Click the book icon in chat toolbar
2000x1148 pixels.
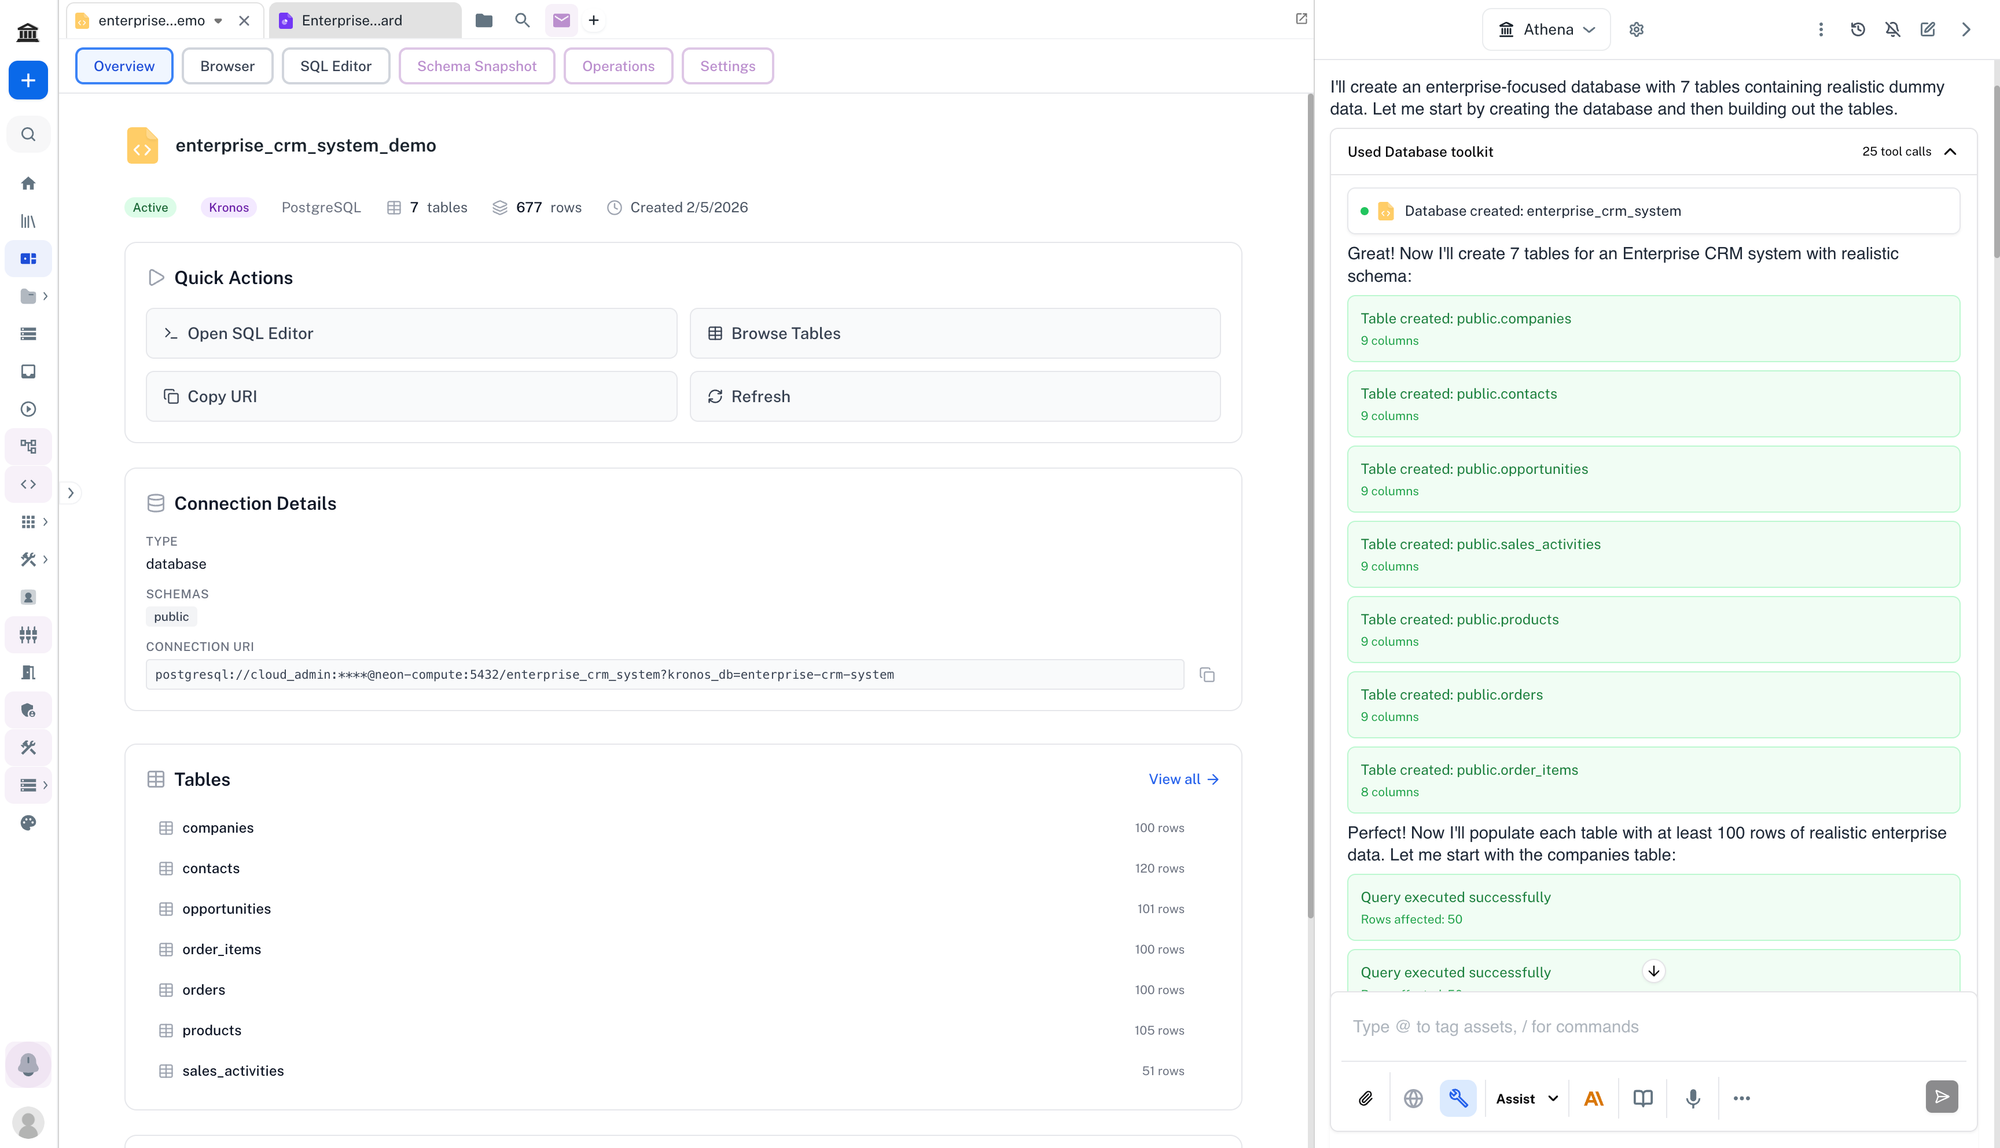tap(1642, 1098)
